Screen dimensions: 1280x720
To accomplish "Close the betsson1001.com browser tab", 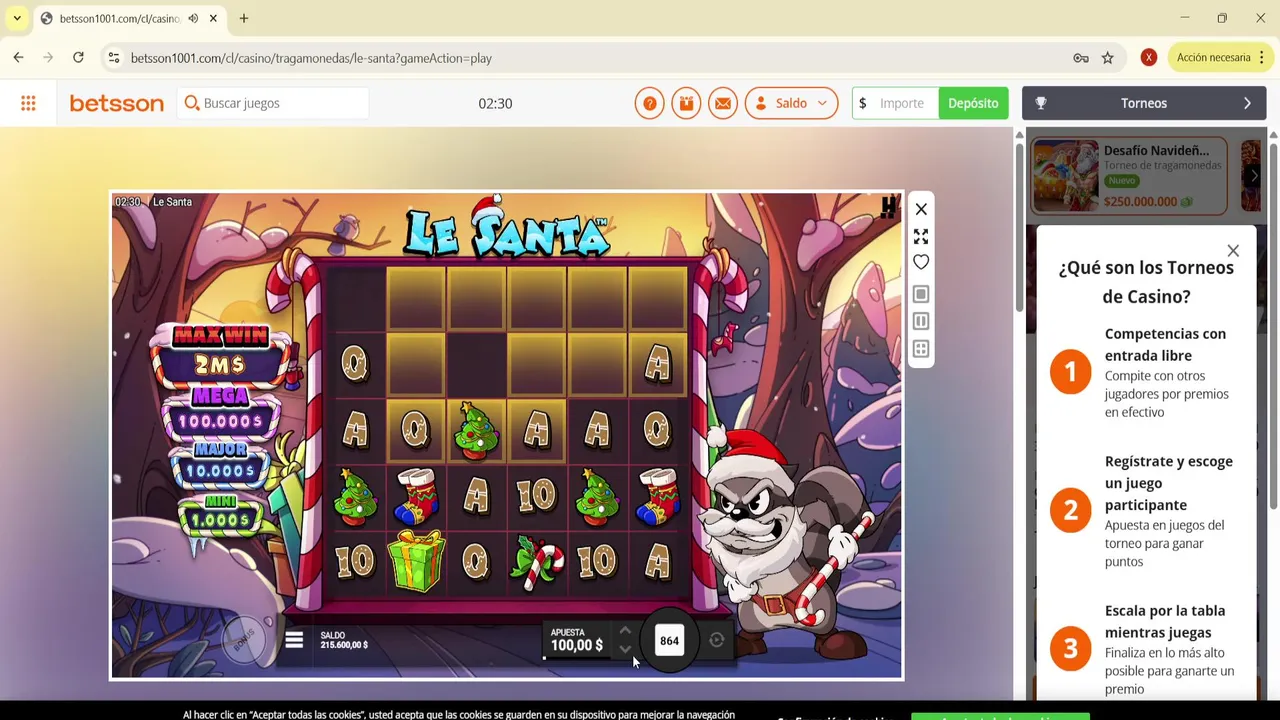I will pos(213,18).
